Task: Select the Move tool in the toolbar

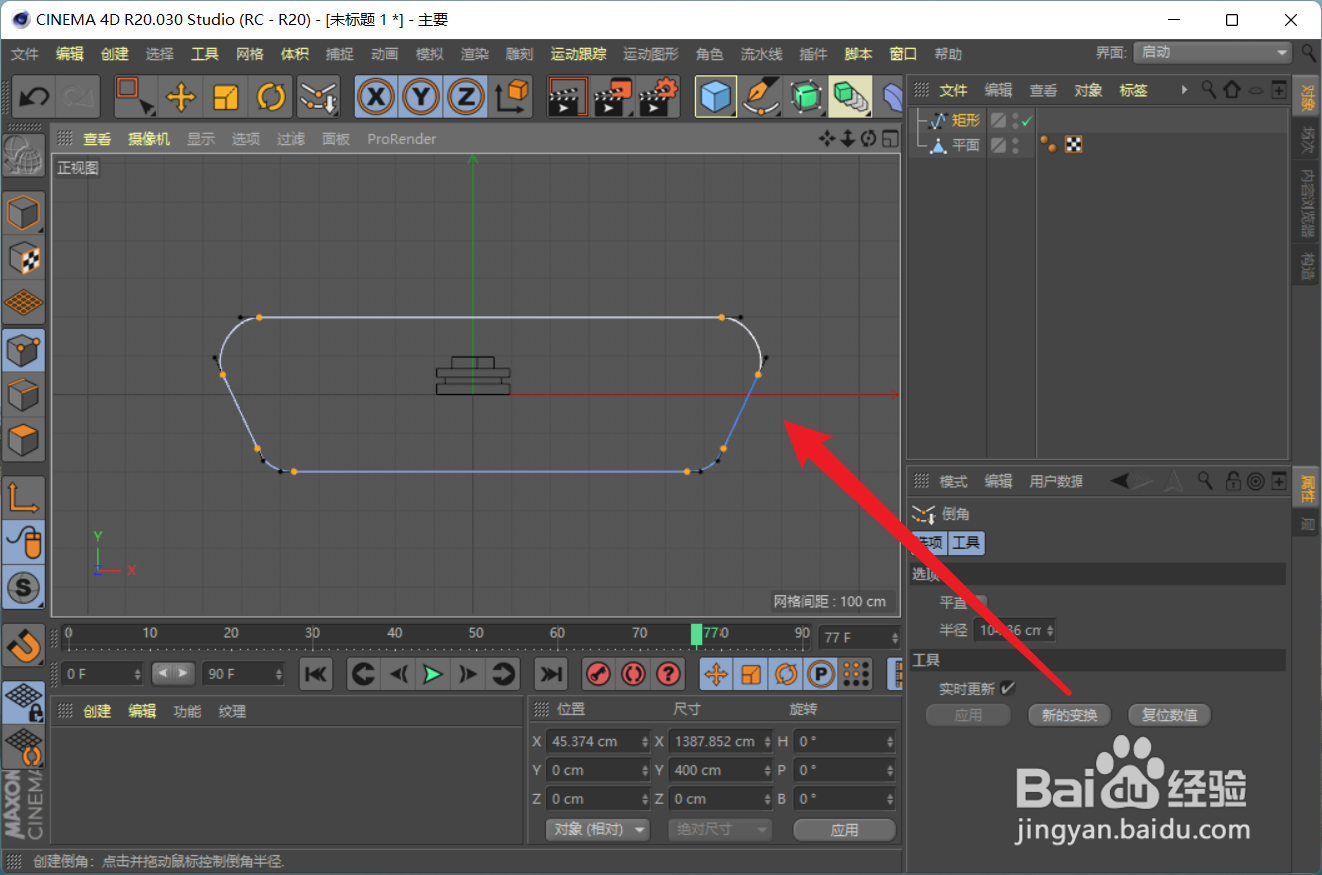Action: click(x=179, y=96)
